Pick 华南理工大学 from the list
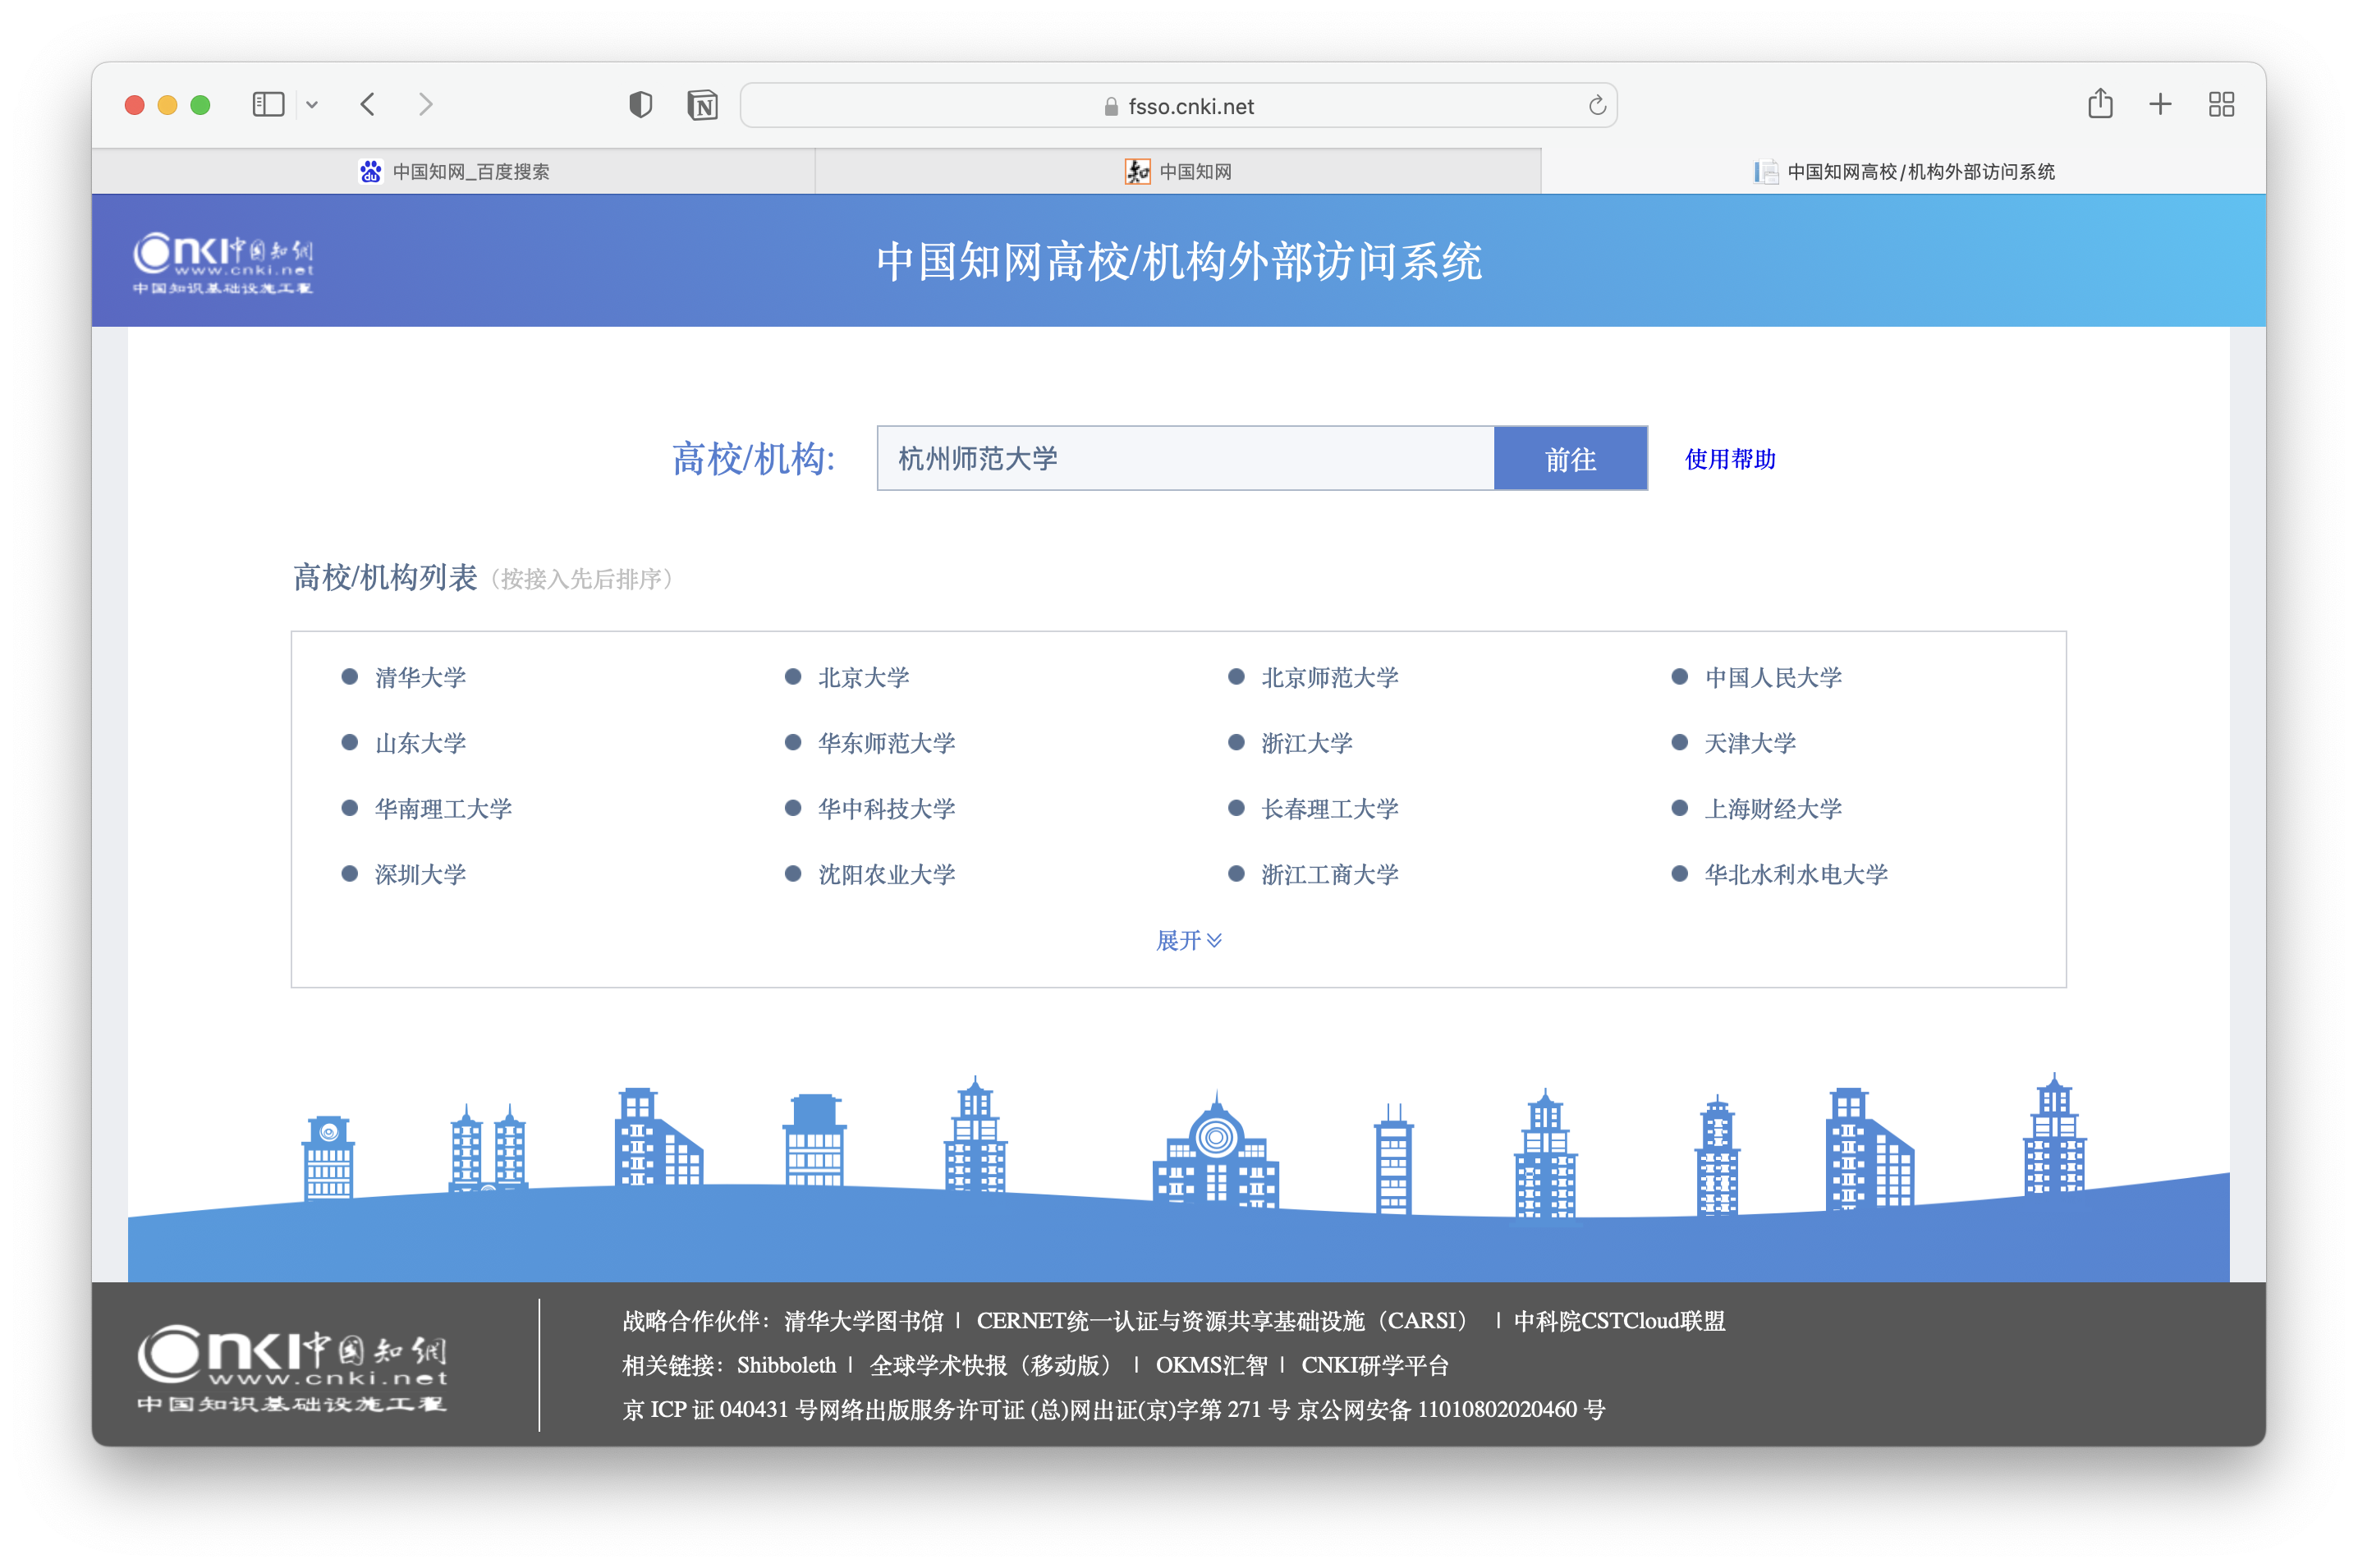 pos(443,809)
